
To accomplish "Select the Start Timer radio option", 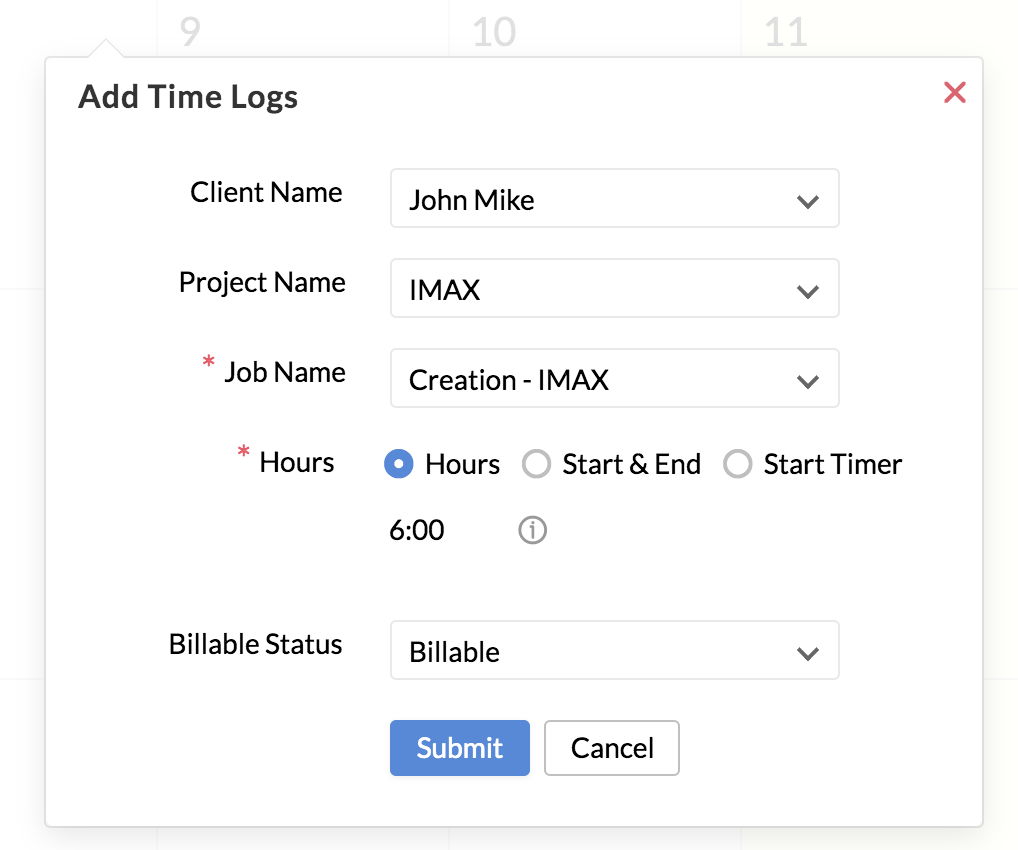I will click(738, 464).
